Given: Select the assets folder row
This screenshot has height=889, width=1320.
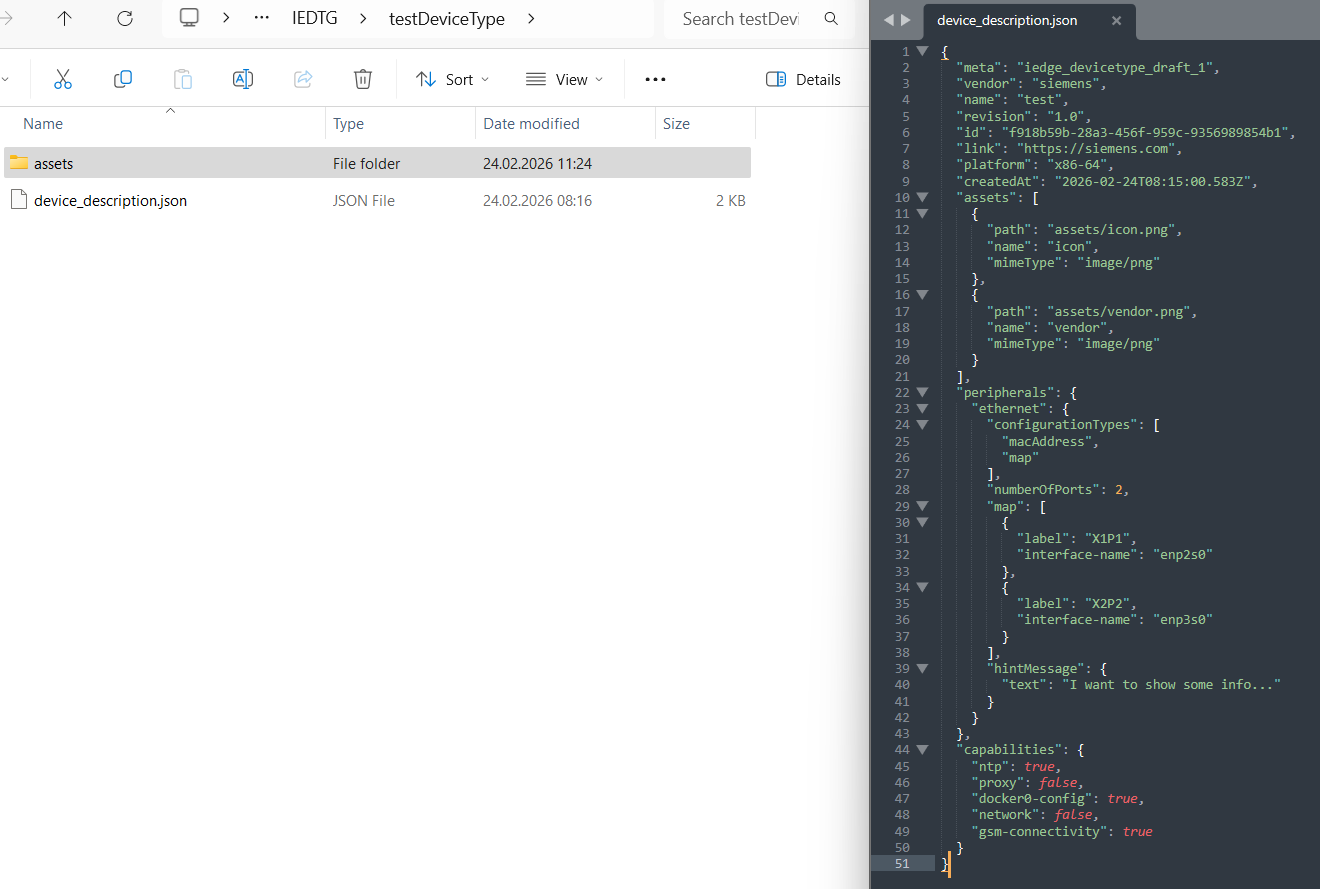Looking at the screenshot, I should click(x=377, y=163).
